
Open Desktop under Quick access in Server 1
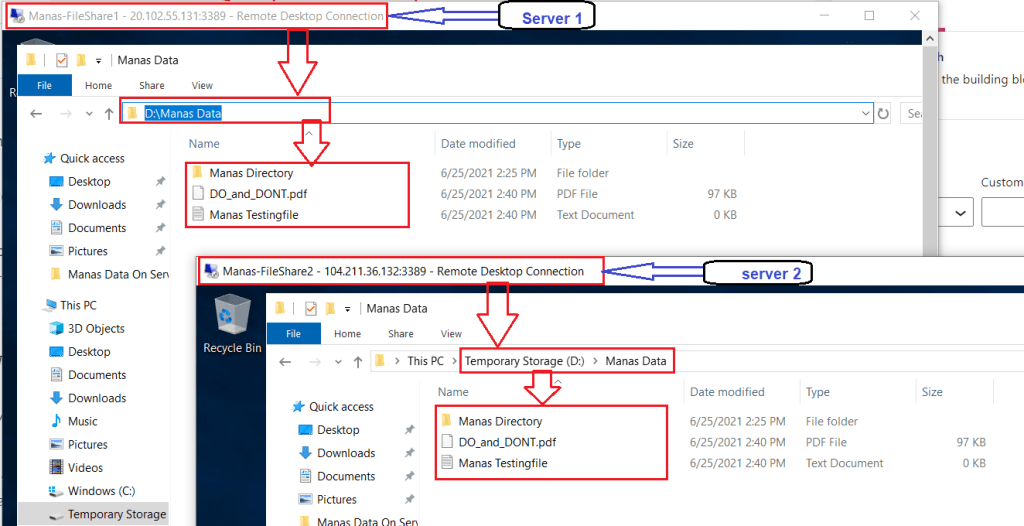(89, 181)
